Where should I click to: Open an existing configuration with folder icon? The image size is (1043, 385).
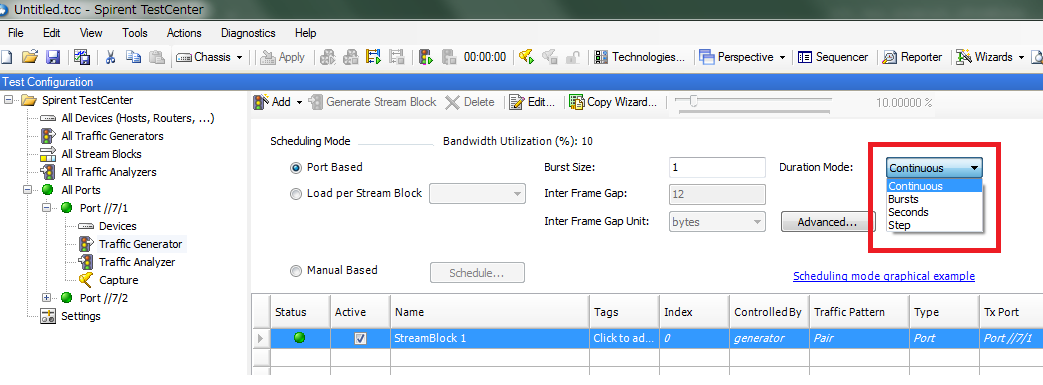point(29,57)
